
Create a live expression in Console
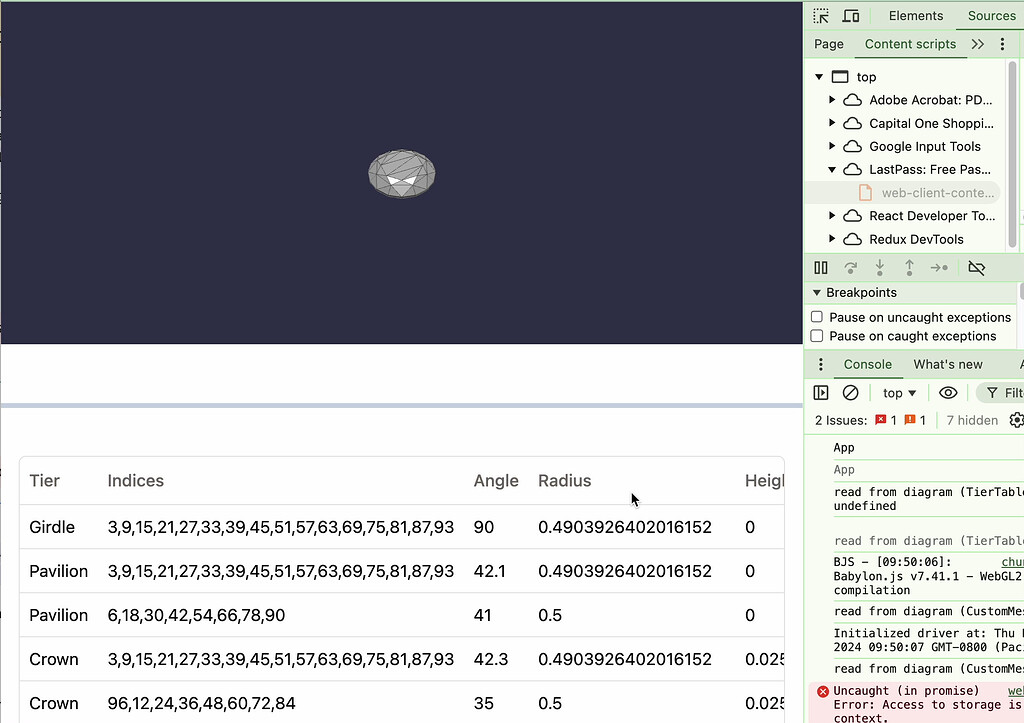coord(948,392)
